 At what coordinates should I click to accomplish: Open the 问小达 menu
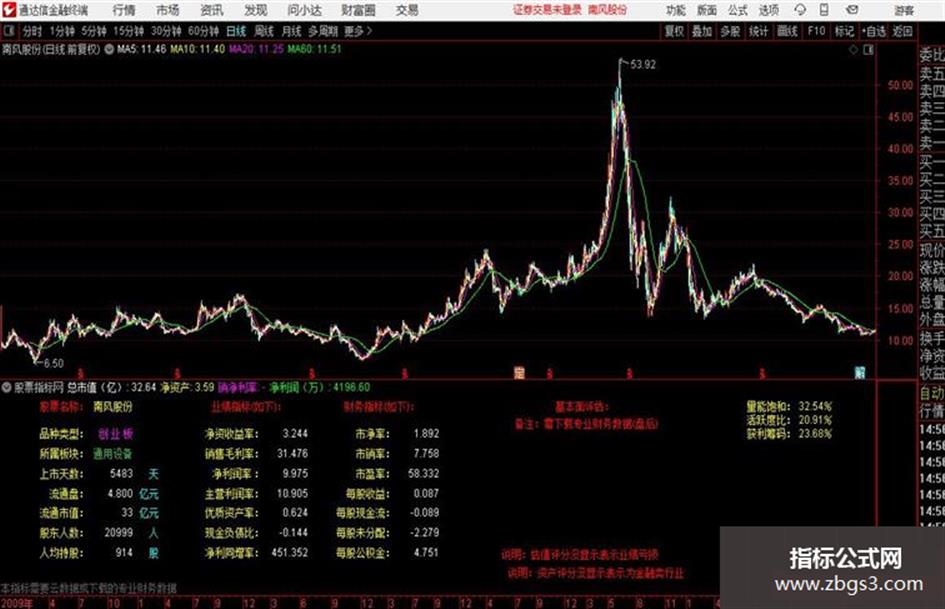point(304,10)
